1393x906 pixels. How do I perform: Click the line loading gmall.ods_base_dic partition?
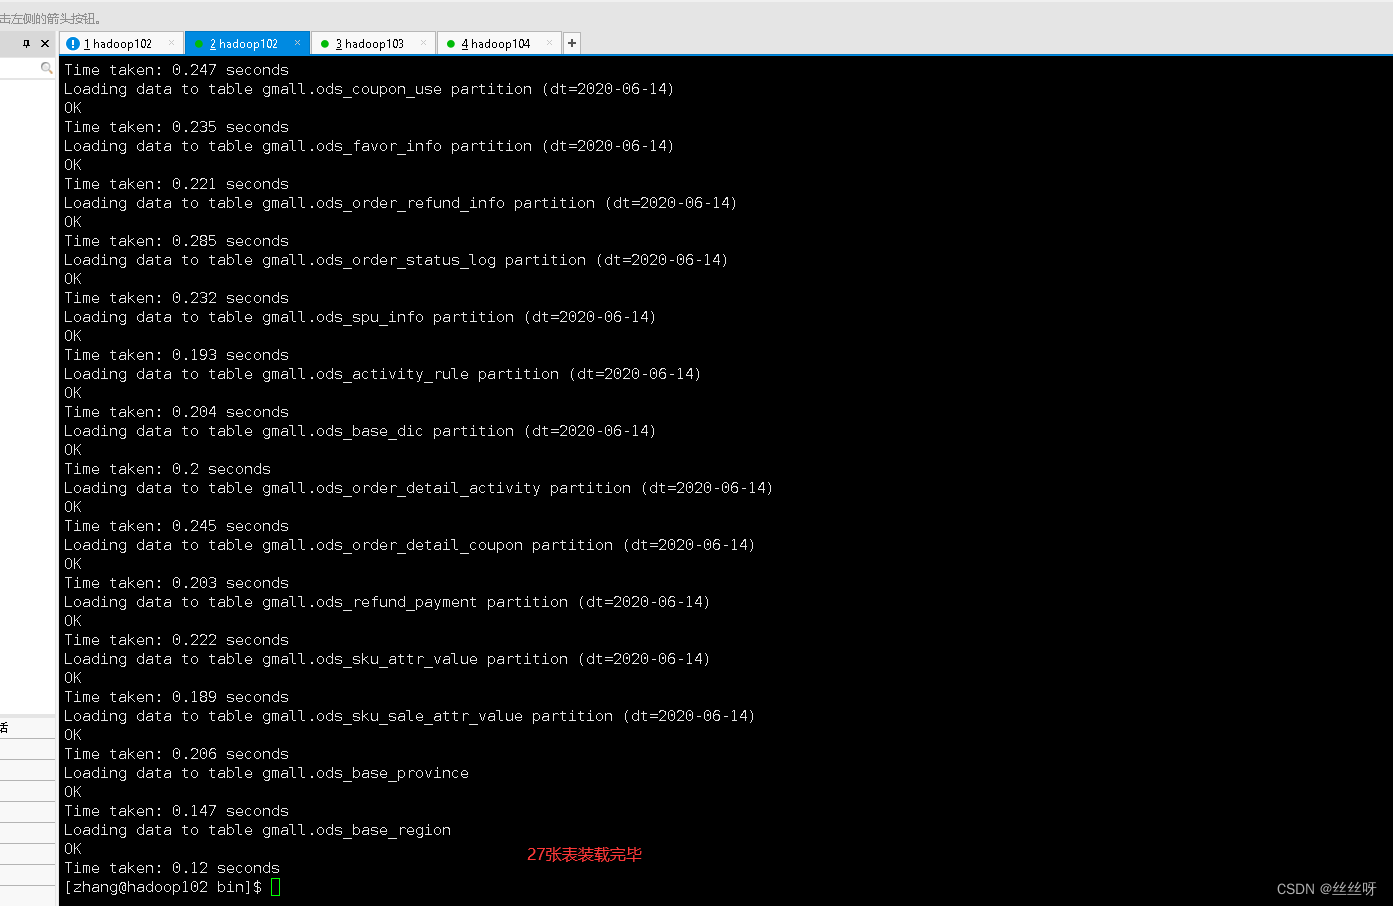tap(360, 431)
